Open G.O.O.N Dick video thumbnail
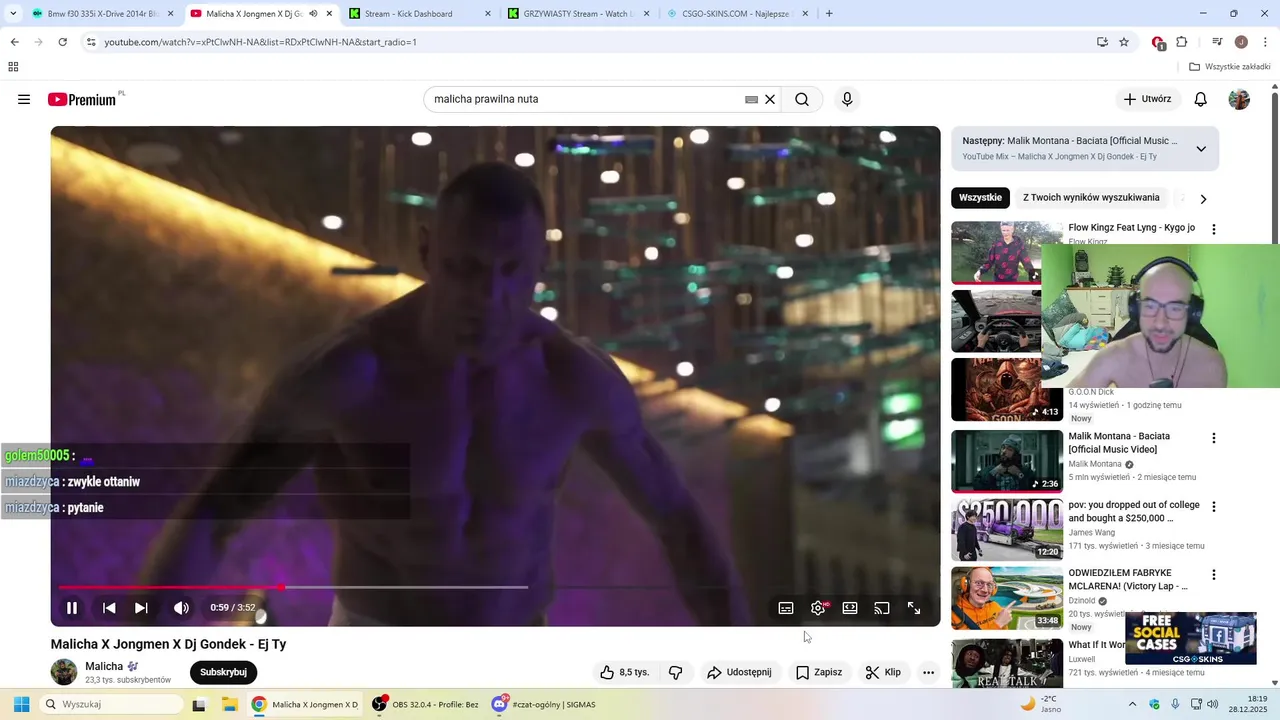The height and width of the screenshot is (720, 1280). pyautogui.click(x=1007, y=389)
